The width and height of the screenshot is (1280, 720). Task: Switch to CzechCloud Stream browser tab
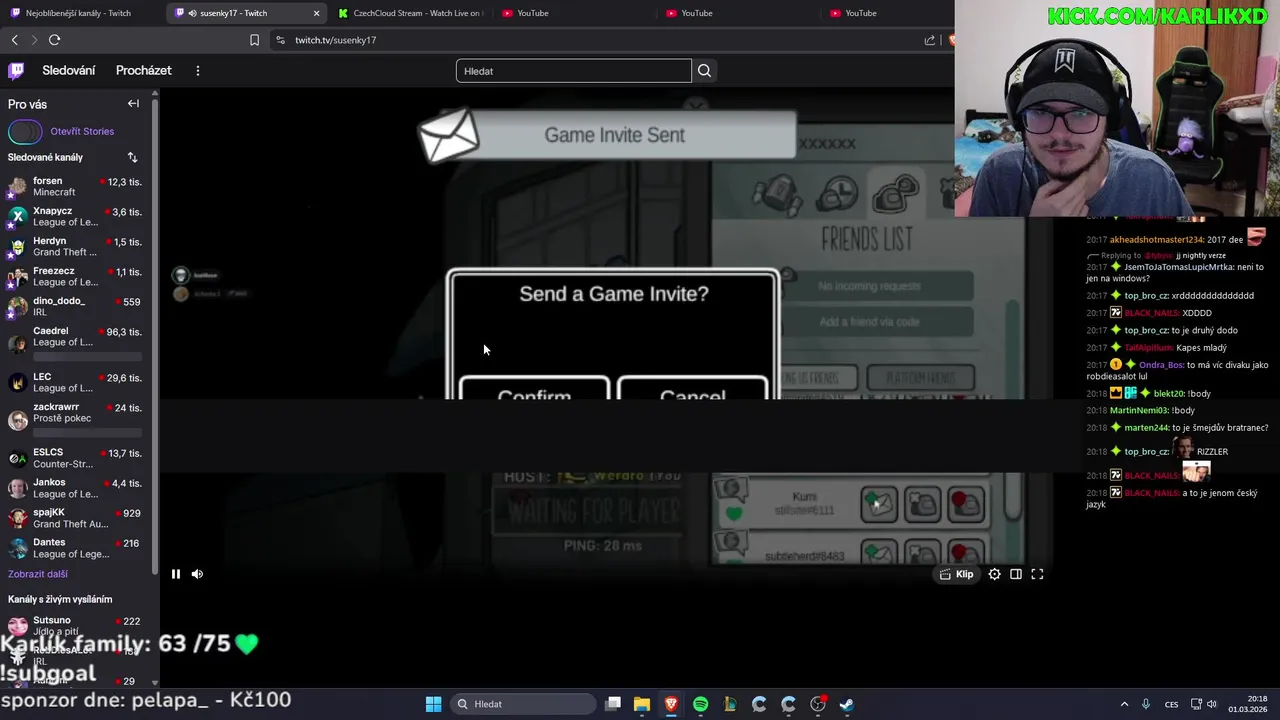click(410, 13)
